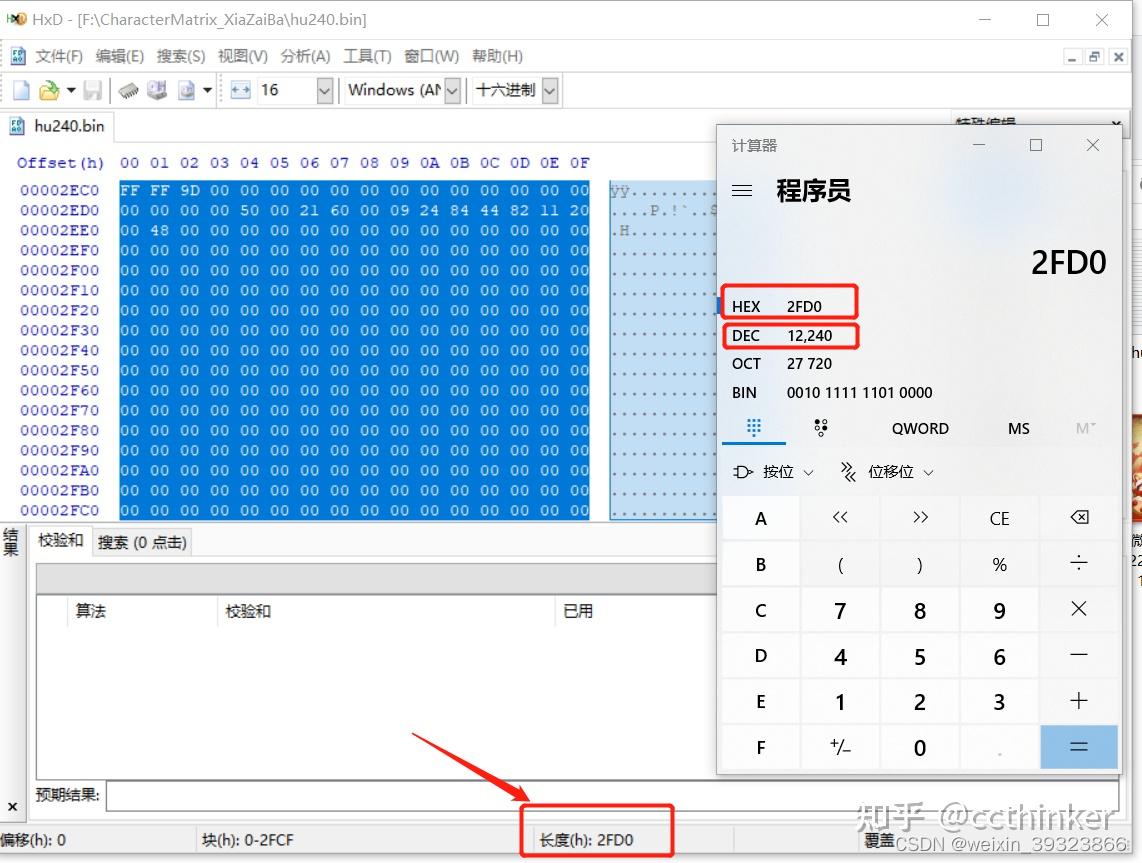Click the New file icon in HxD toolbar

coord(21,90)
